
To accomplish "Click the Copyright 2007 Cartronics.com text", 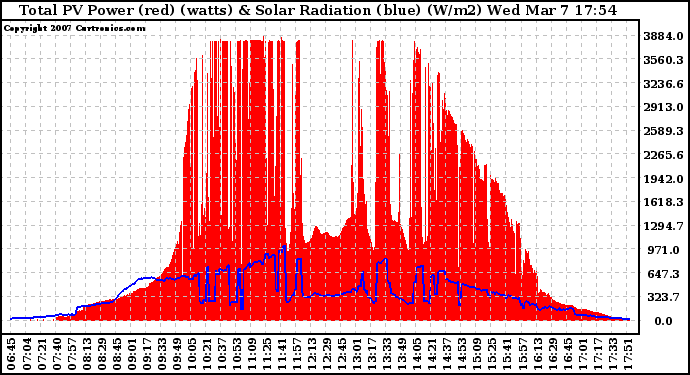I will tap(74, 28).
